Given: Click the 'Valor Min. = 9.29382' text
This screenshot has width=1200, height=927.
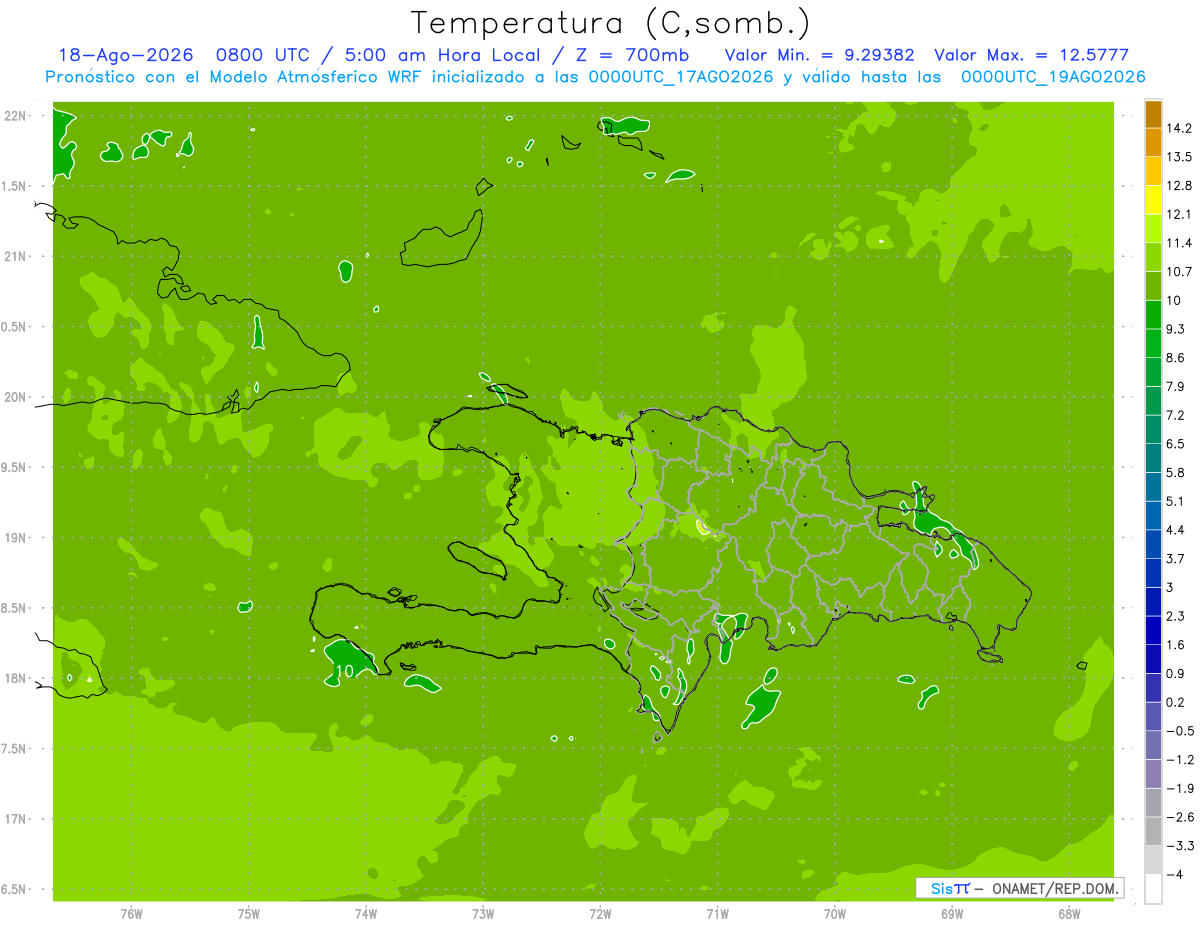Looking at the screenshot, I should (x=820, y=56).
